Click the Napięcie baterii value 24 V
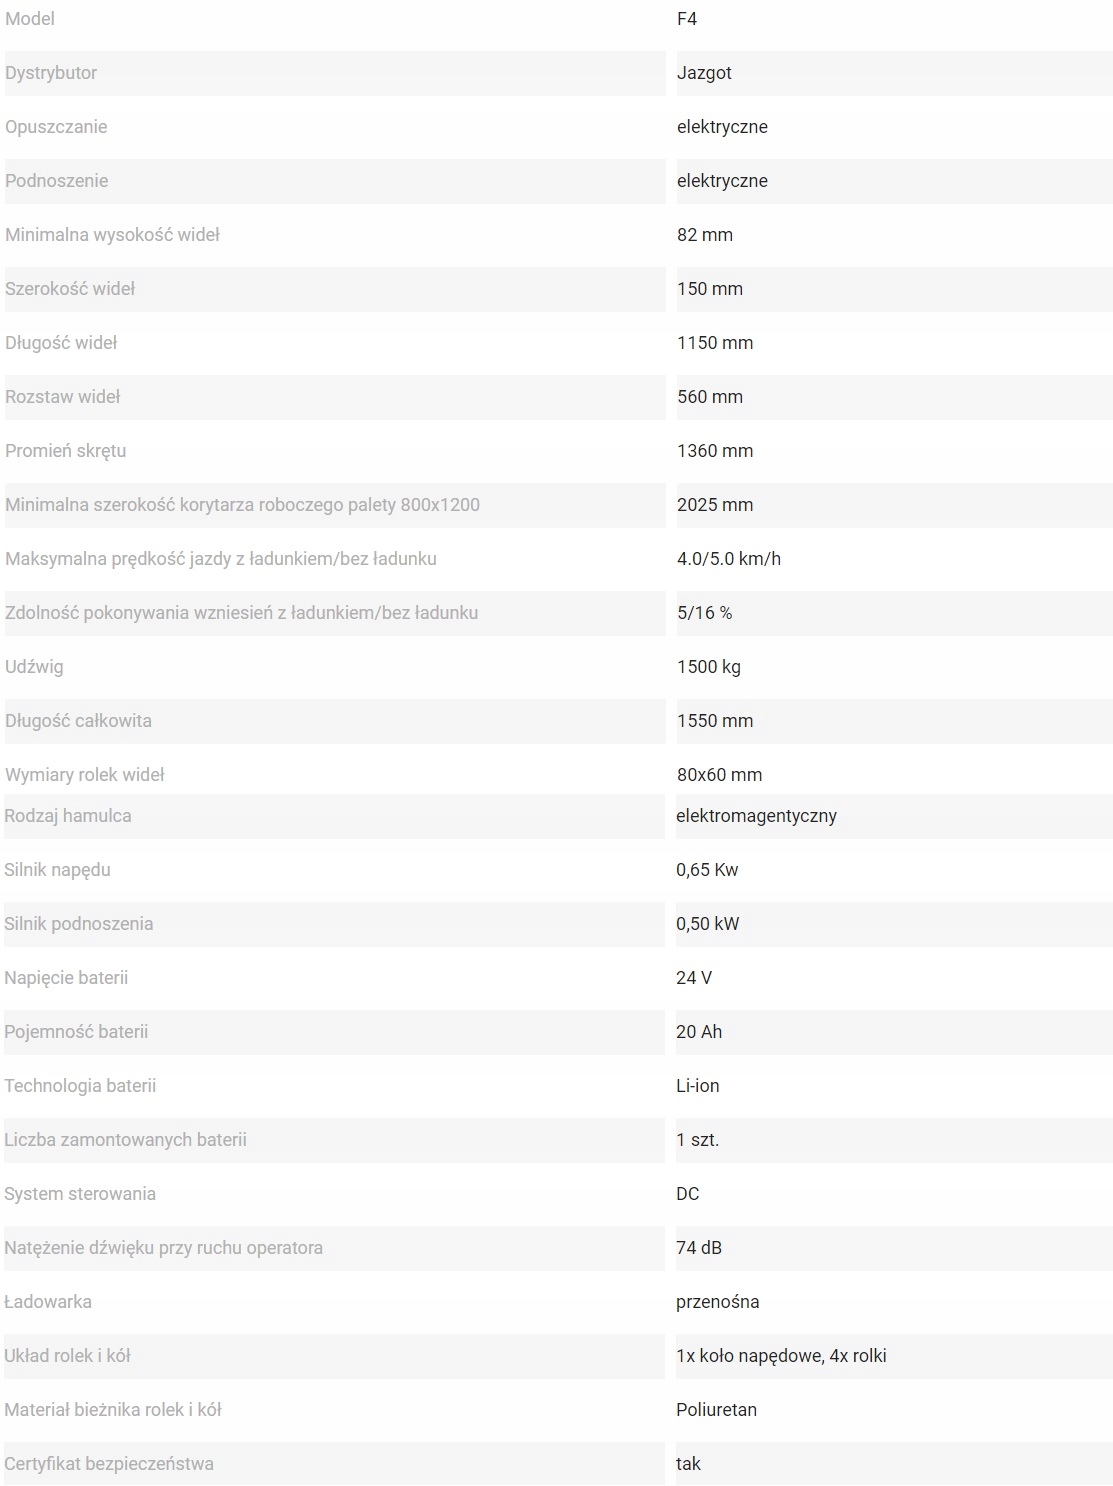This screenshot has height=1486, width=1113. [694, 978]
